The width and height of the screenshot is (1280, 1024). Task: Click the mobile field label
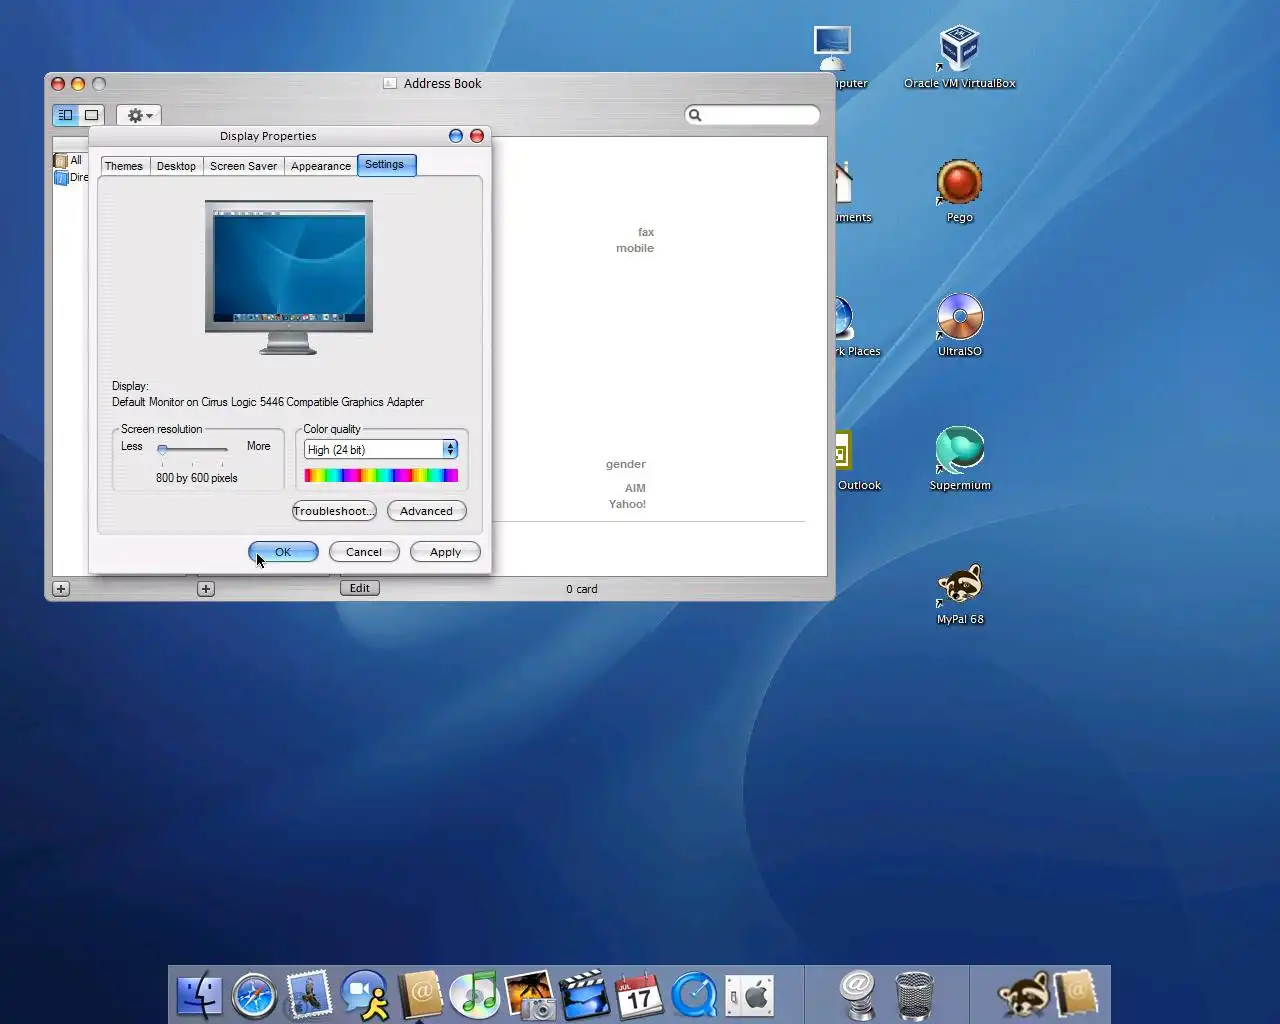click(x=635, y=248)
